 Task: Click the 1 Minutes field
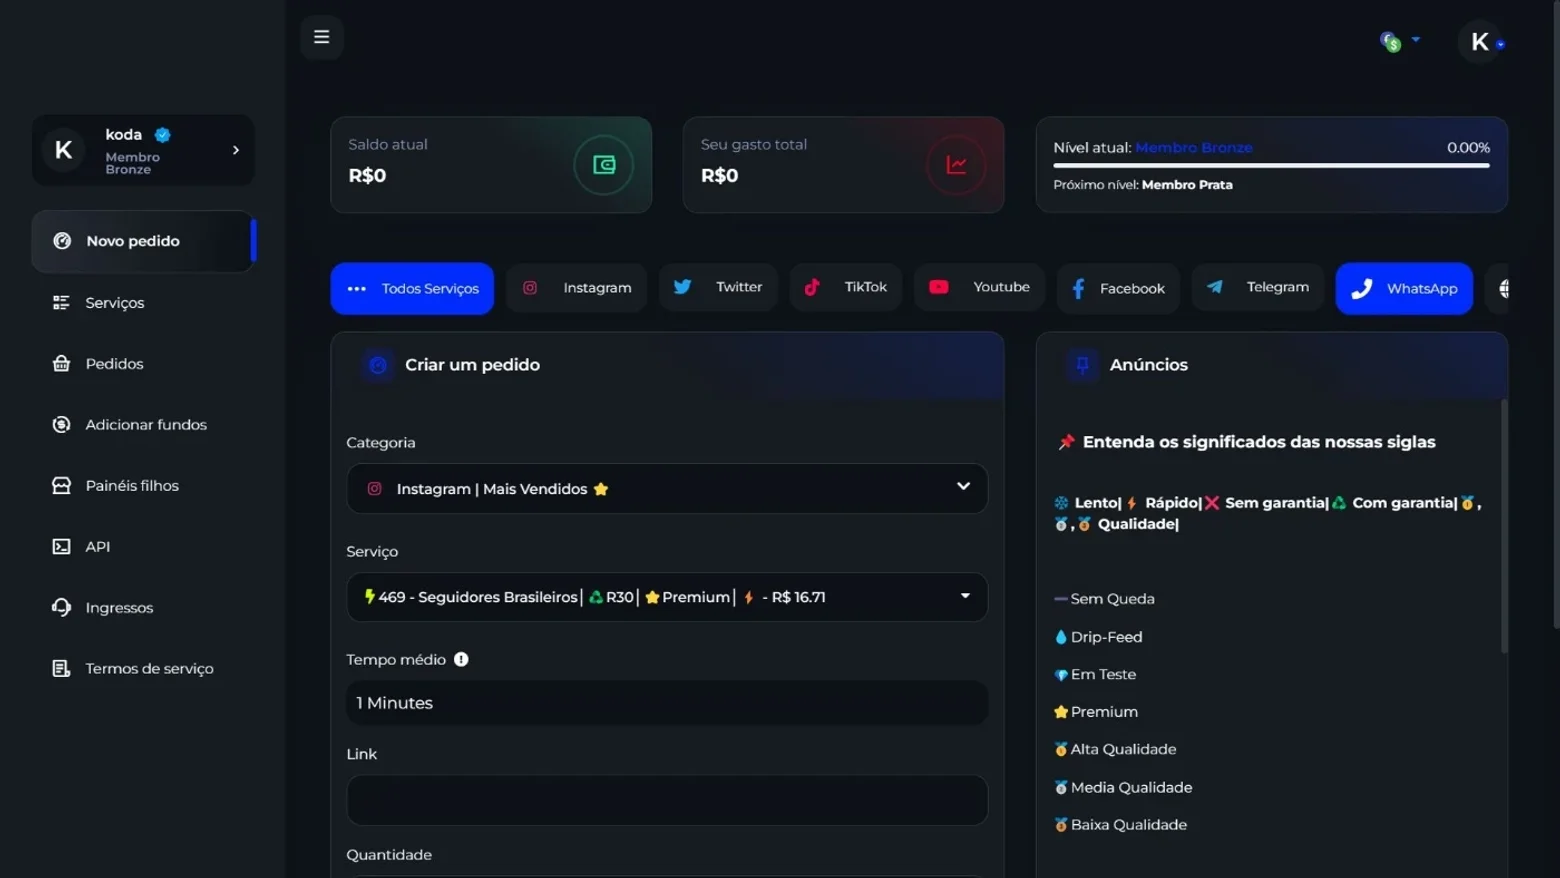point(667,703)
